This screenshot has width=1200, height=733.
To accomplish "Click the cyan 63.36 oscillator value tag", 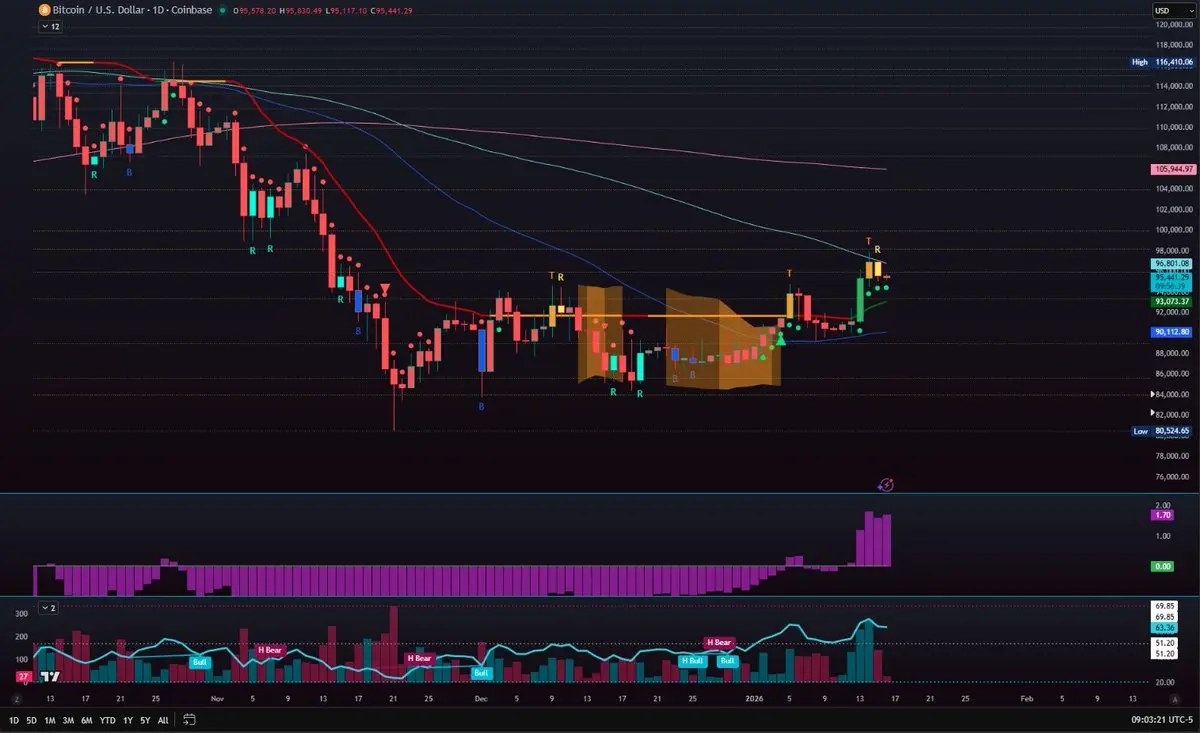I will pos(1164,629).
